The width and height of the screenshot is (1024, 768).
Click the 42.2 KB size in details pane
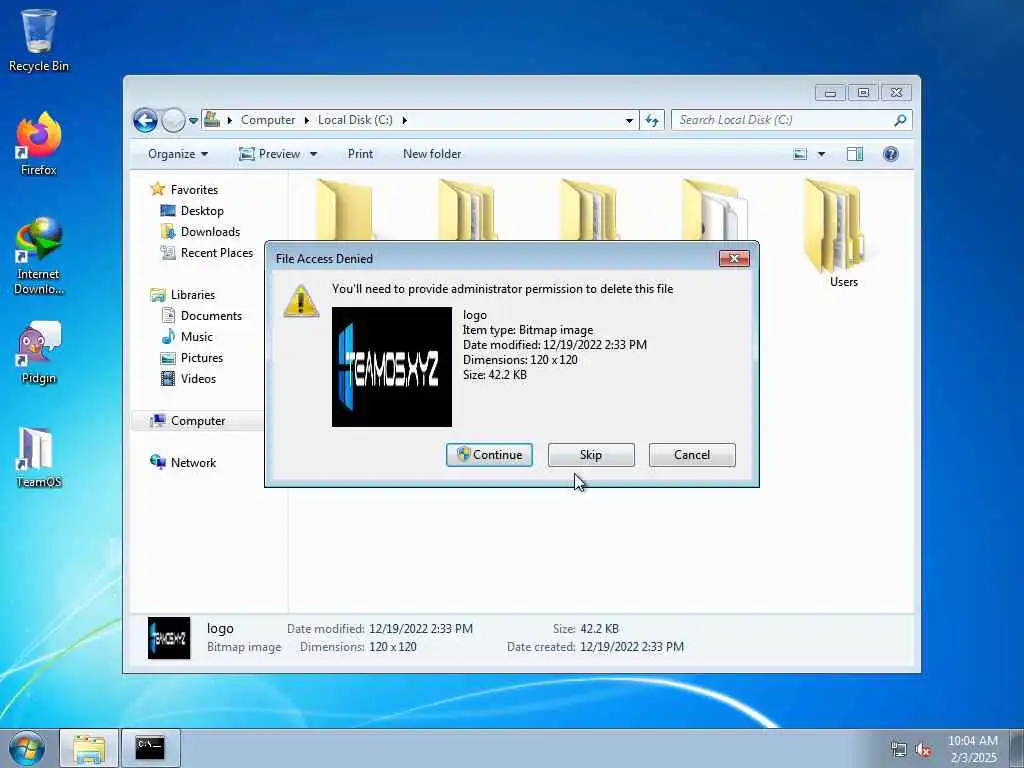pos(600,629)
